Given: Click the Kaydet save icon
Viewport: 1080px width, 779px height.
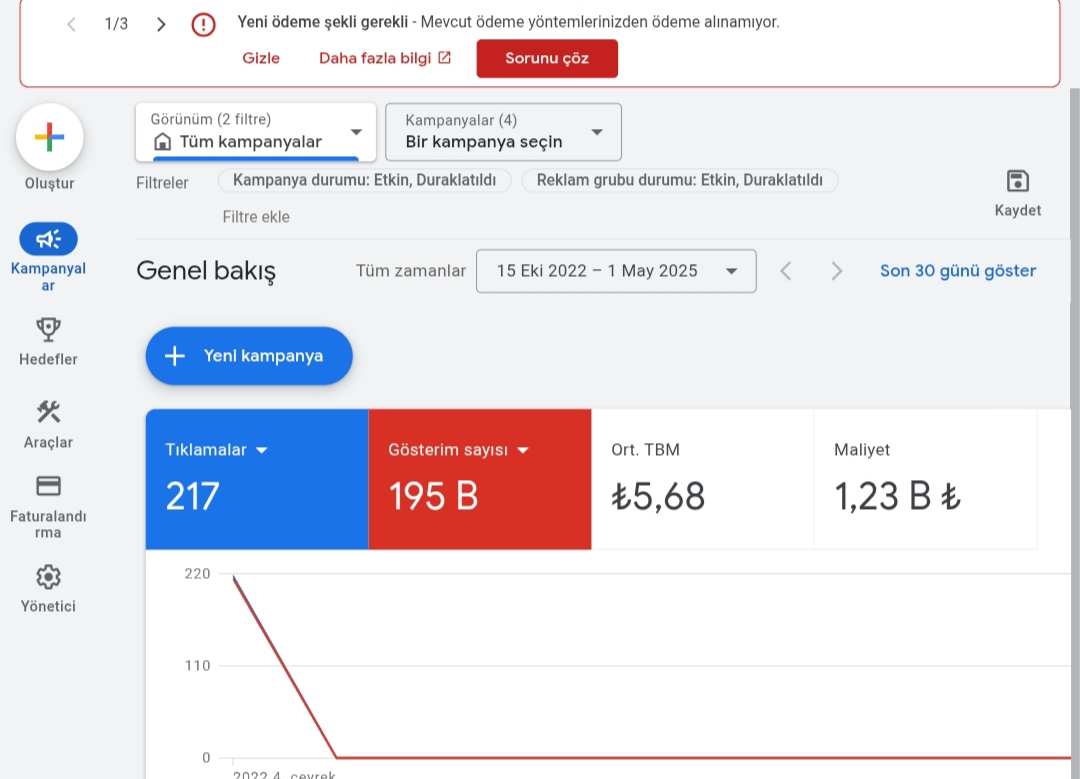Looking at the screenshot, I should (1017, 181).
